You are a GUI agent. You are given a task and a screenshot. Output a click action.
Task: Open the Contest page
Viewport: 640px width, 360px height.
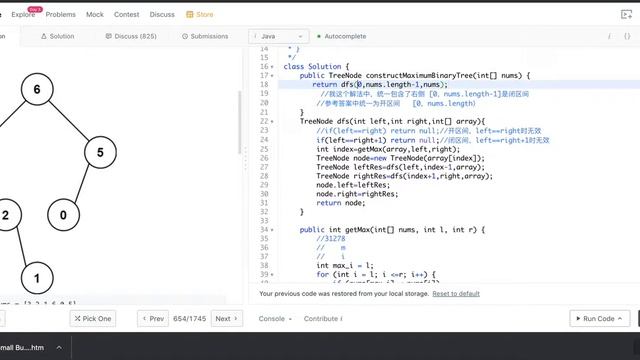[x=127, y=14]
